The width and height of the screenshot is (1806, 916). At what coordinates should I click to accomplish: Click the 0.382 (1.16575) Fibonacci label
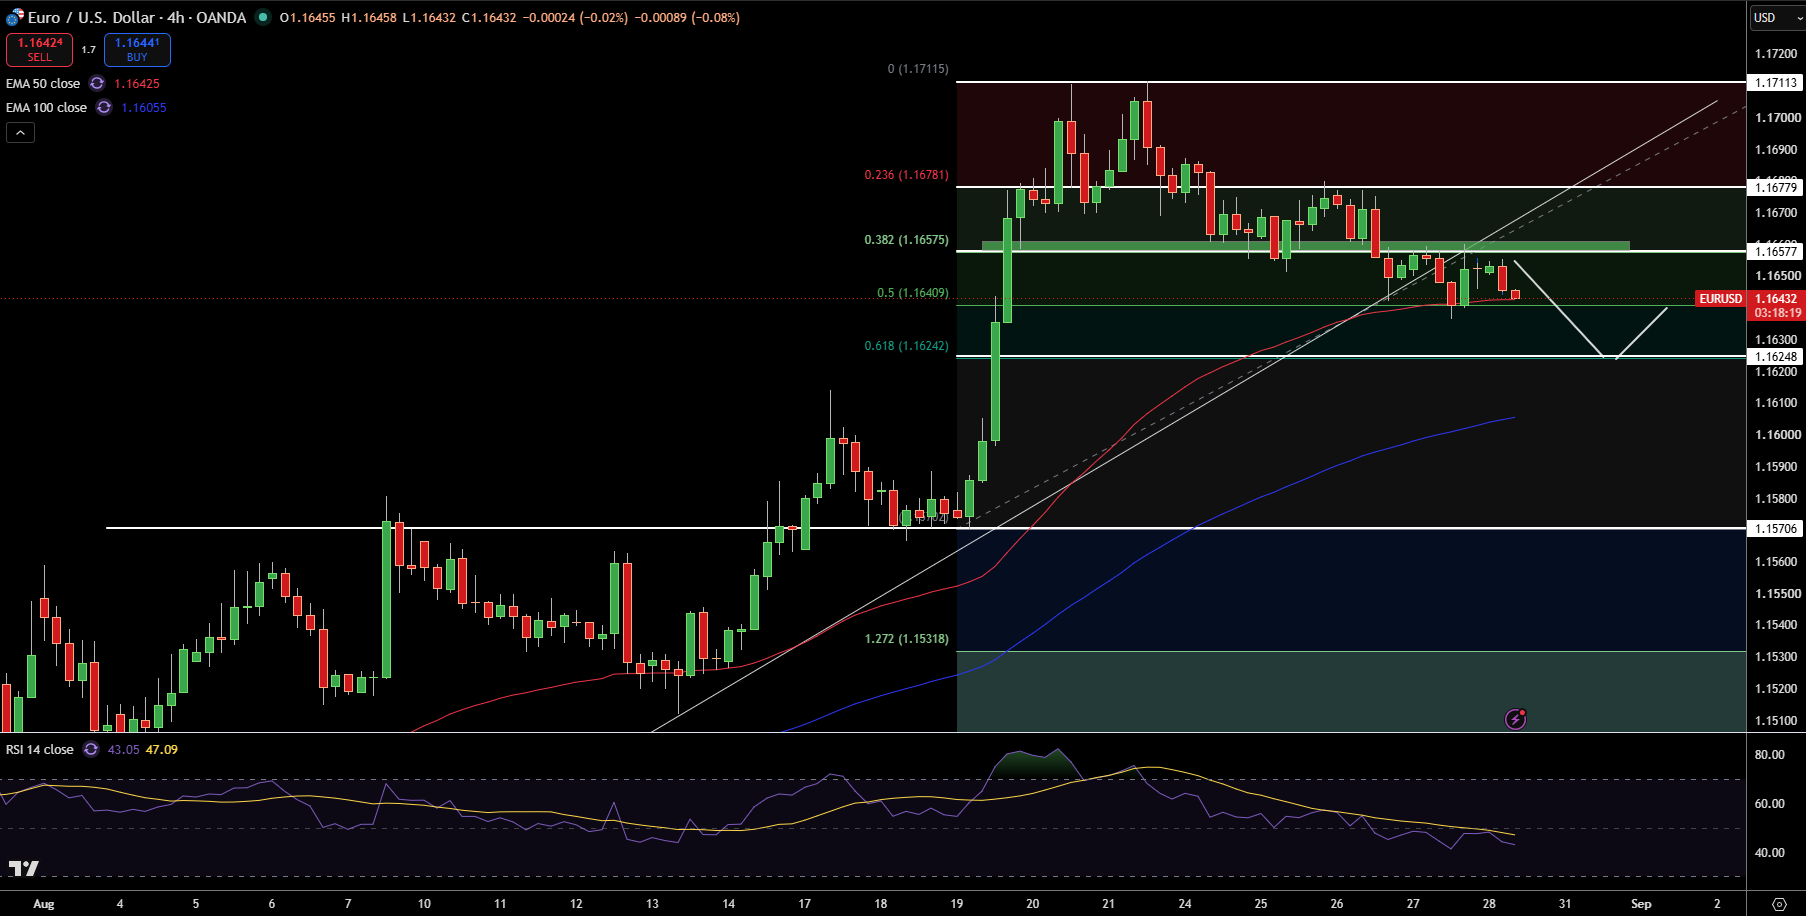click(906, 240)
